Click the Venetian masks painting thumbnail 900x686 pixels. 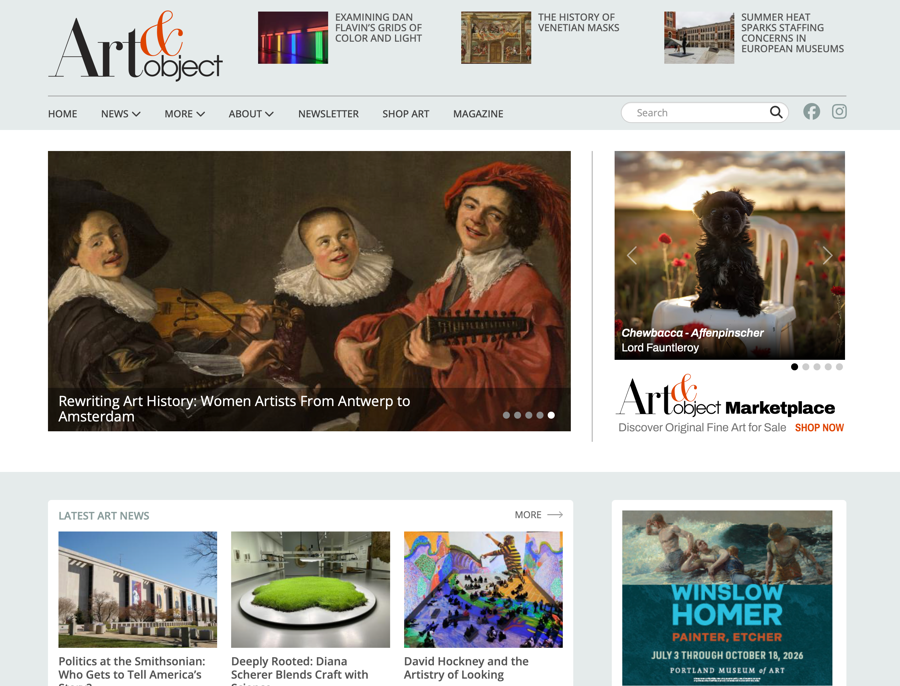pyautogui.click(x=496, y=37)
